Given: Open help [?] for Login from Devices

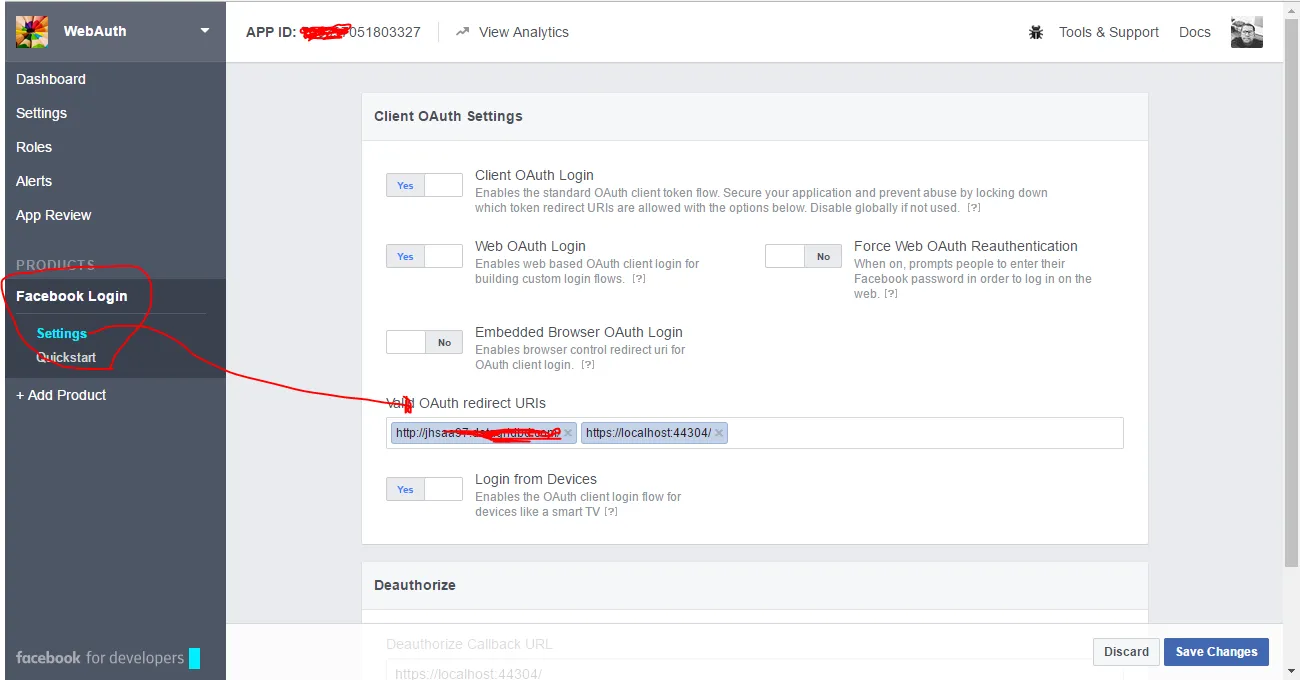Looking at the screenshot, I should 610,512.
